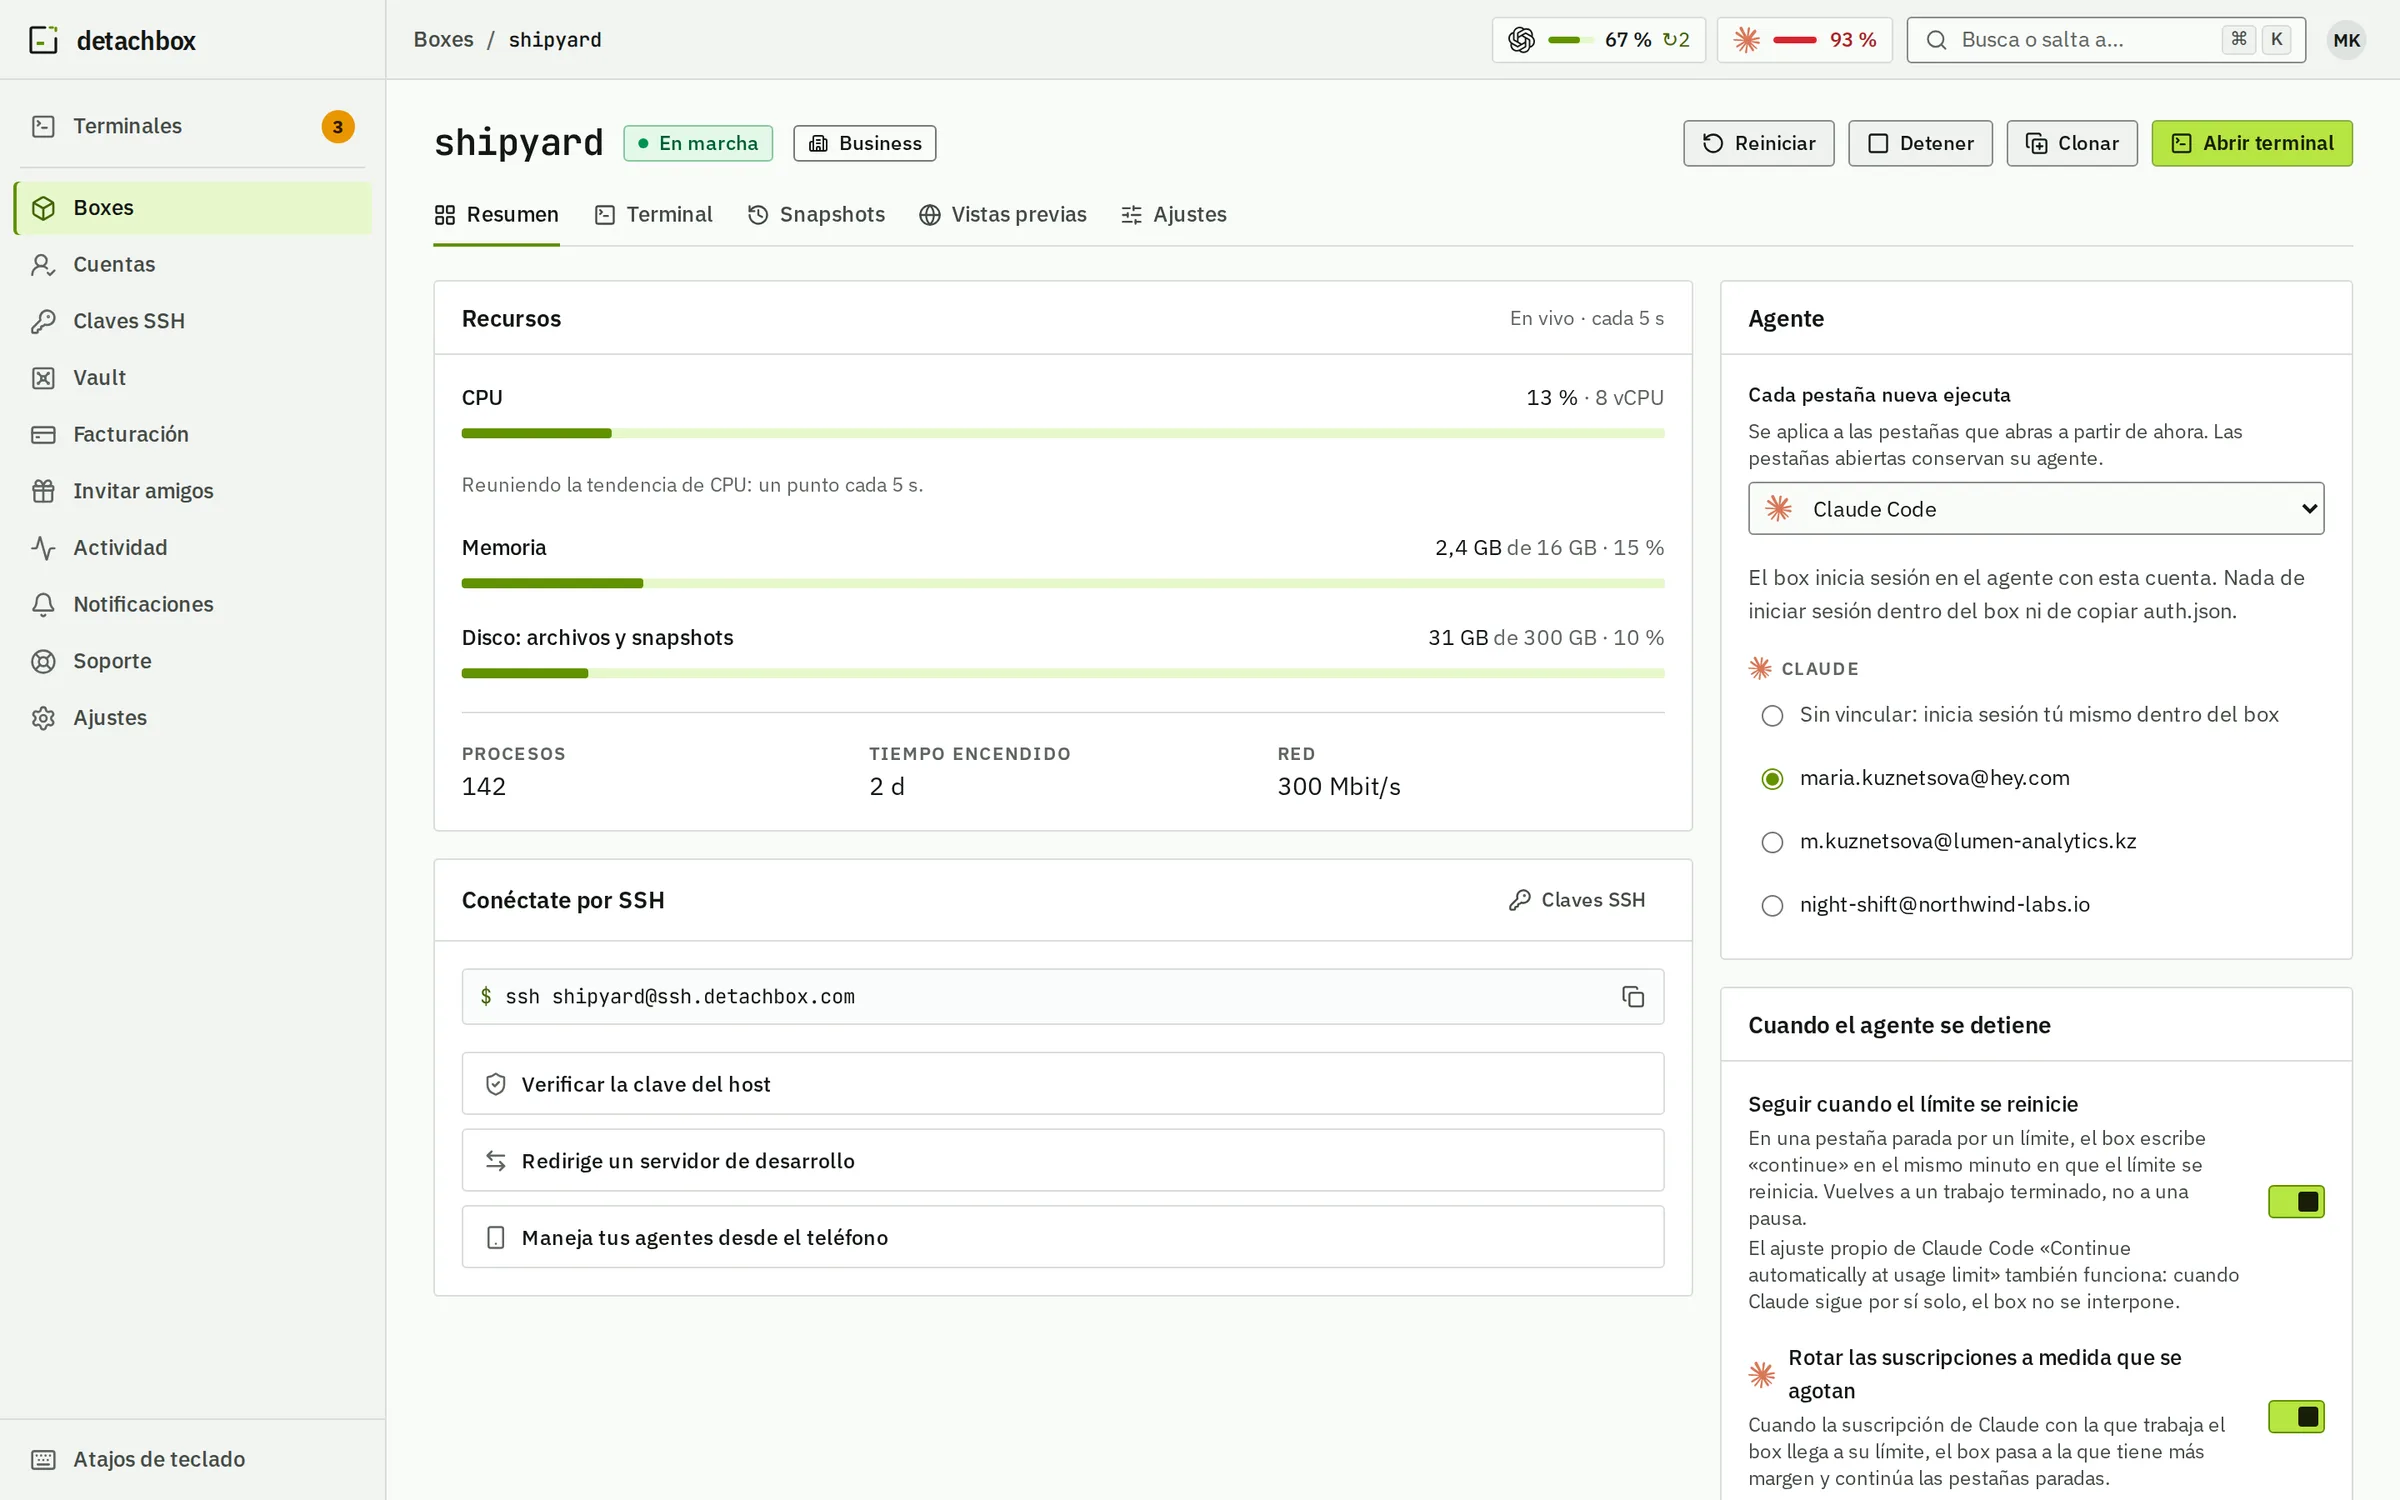Switch to the Snapshots tab

[816, 214]
